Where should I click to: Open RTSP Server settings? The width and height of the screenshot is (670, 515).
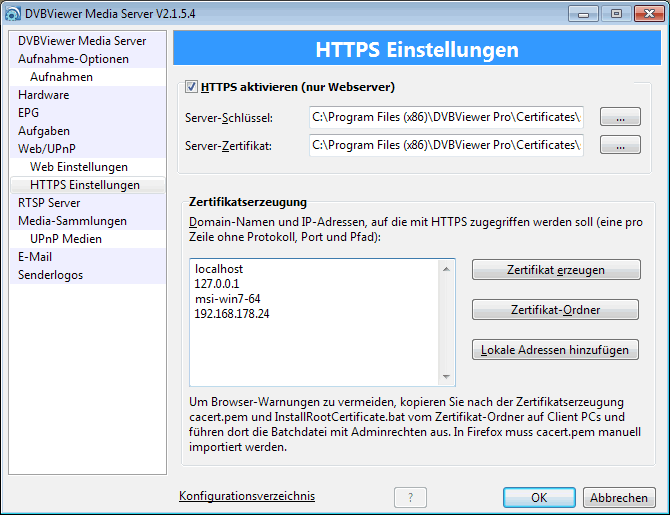(88, 203)
